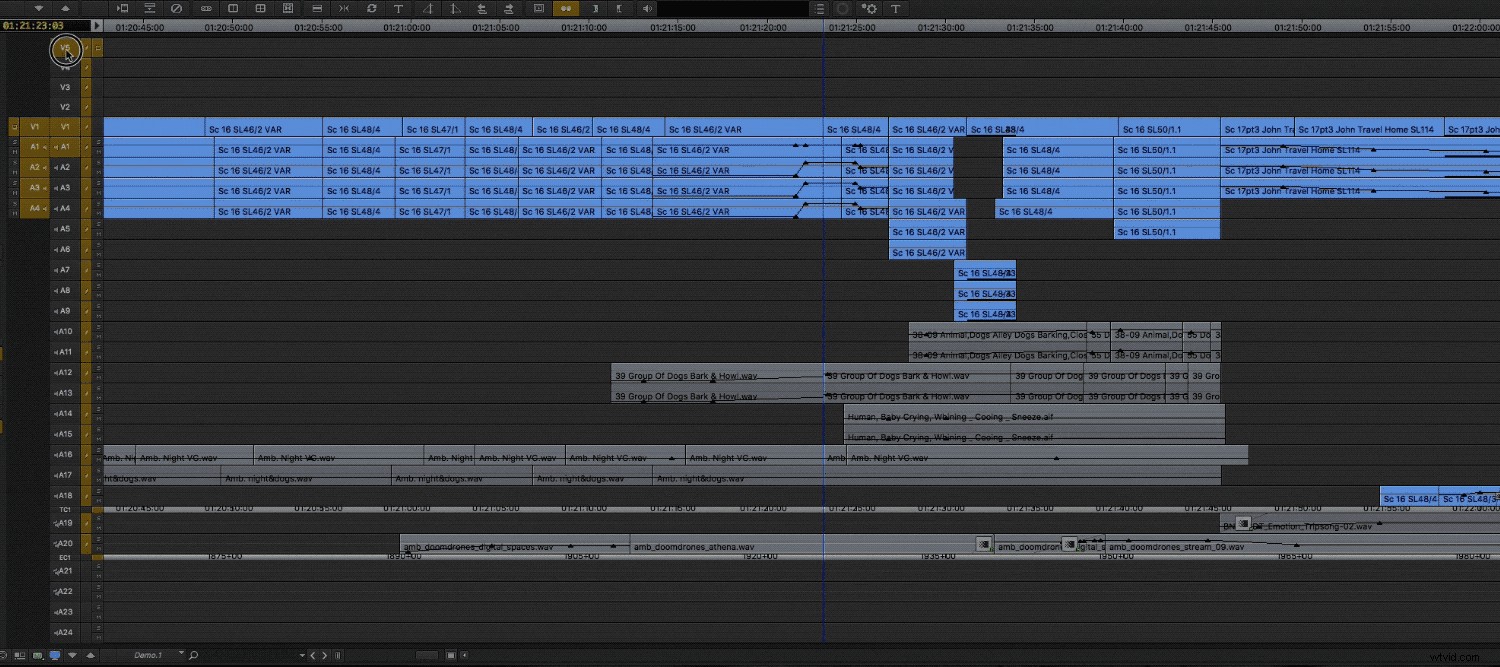Click the magnifying glass search icon at bottom
The height and width of the screenshot is (667, 1500).
point(193,655)
